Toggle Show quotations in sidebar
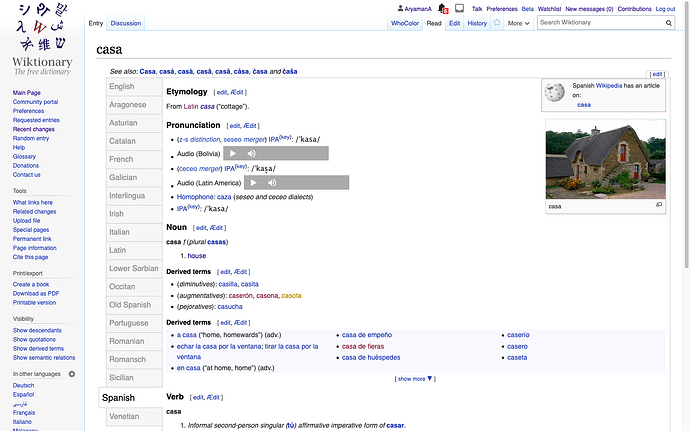 [x=34, y=339]
